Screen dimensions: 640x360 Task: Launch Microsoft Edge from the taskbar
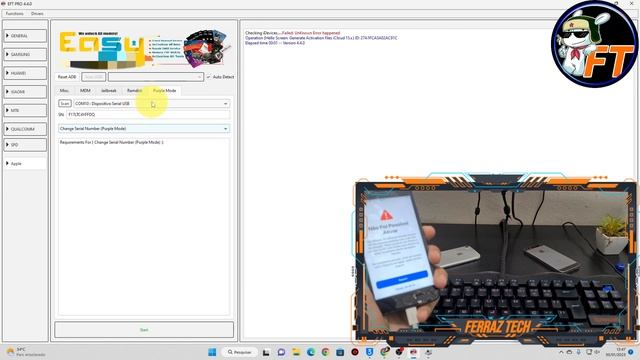point(311,352)
